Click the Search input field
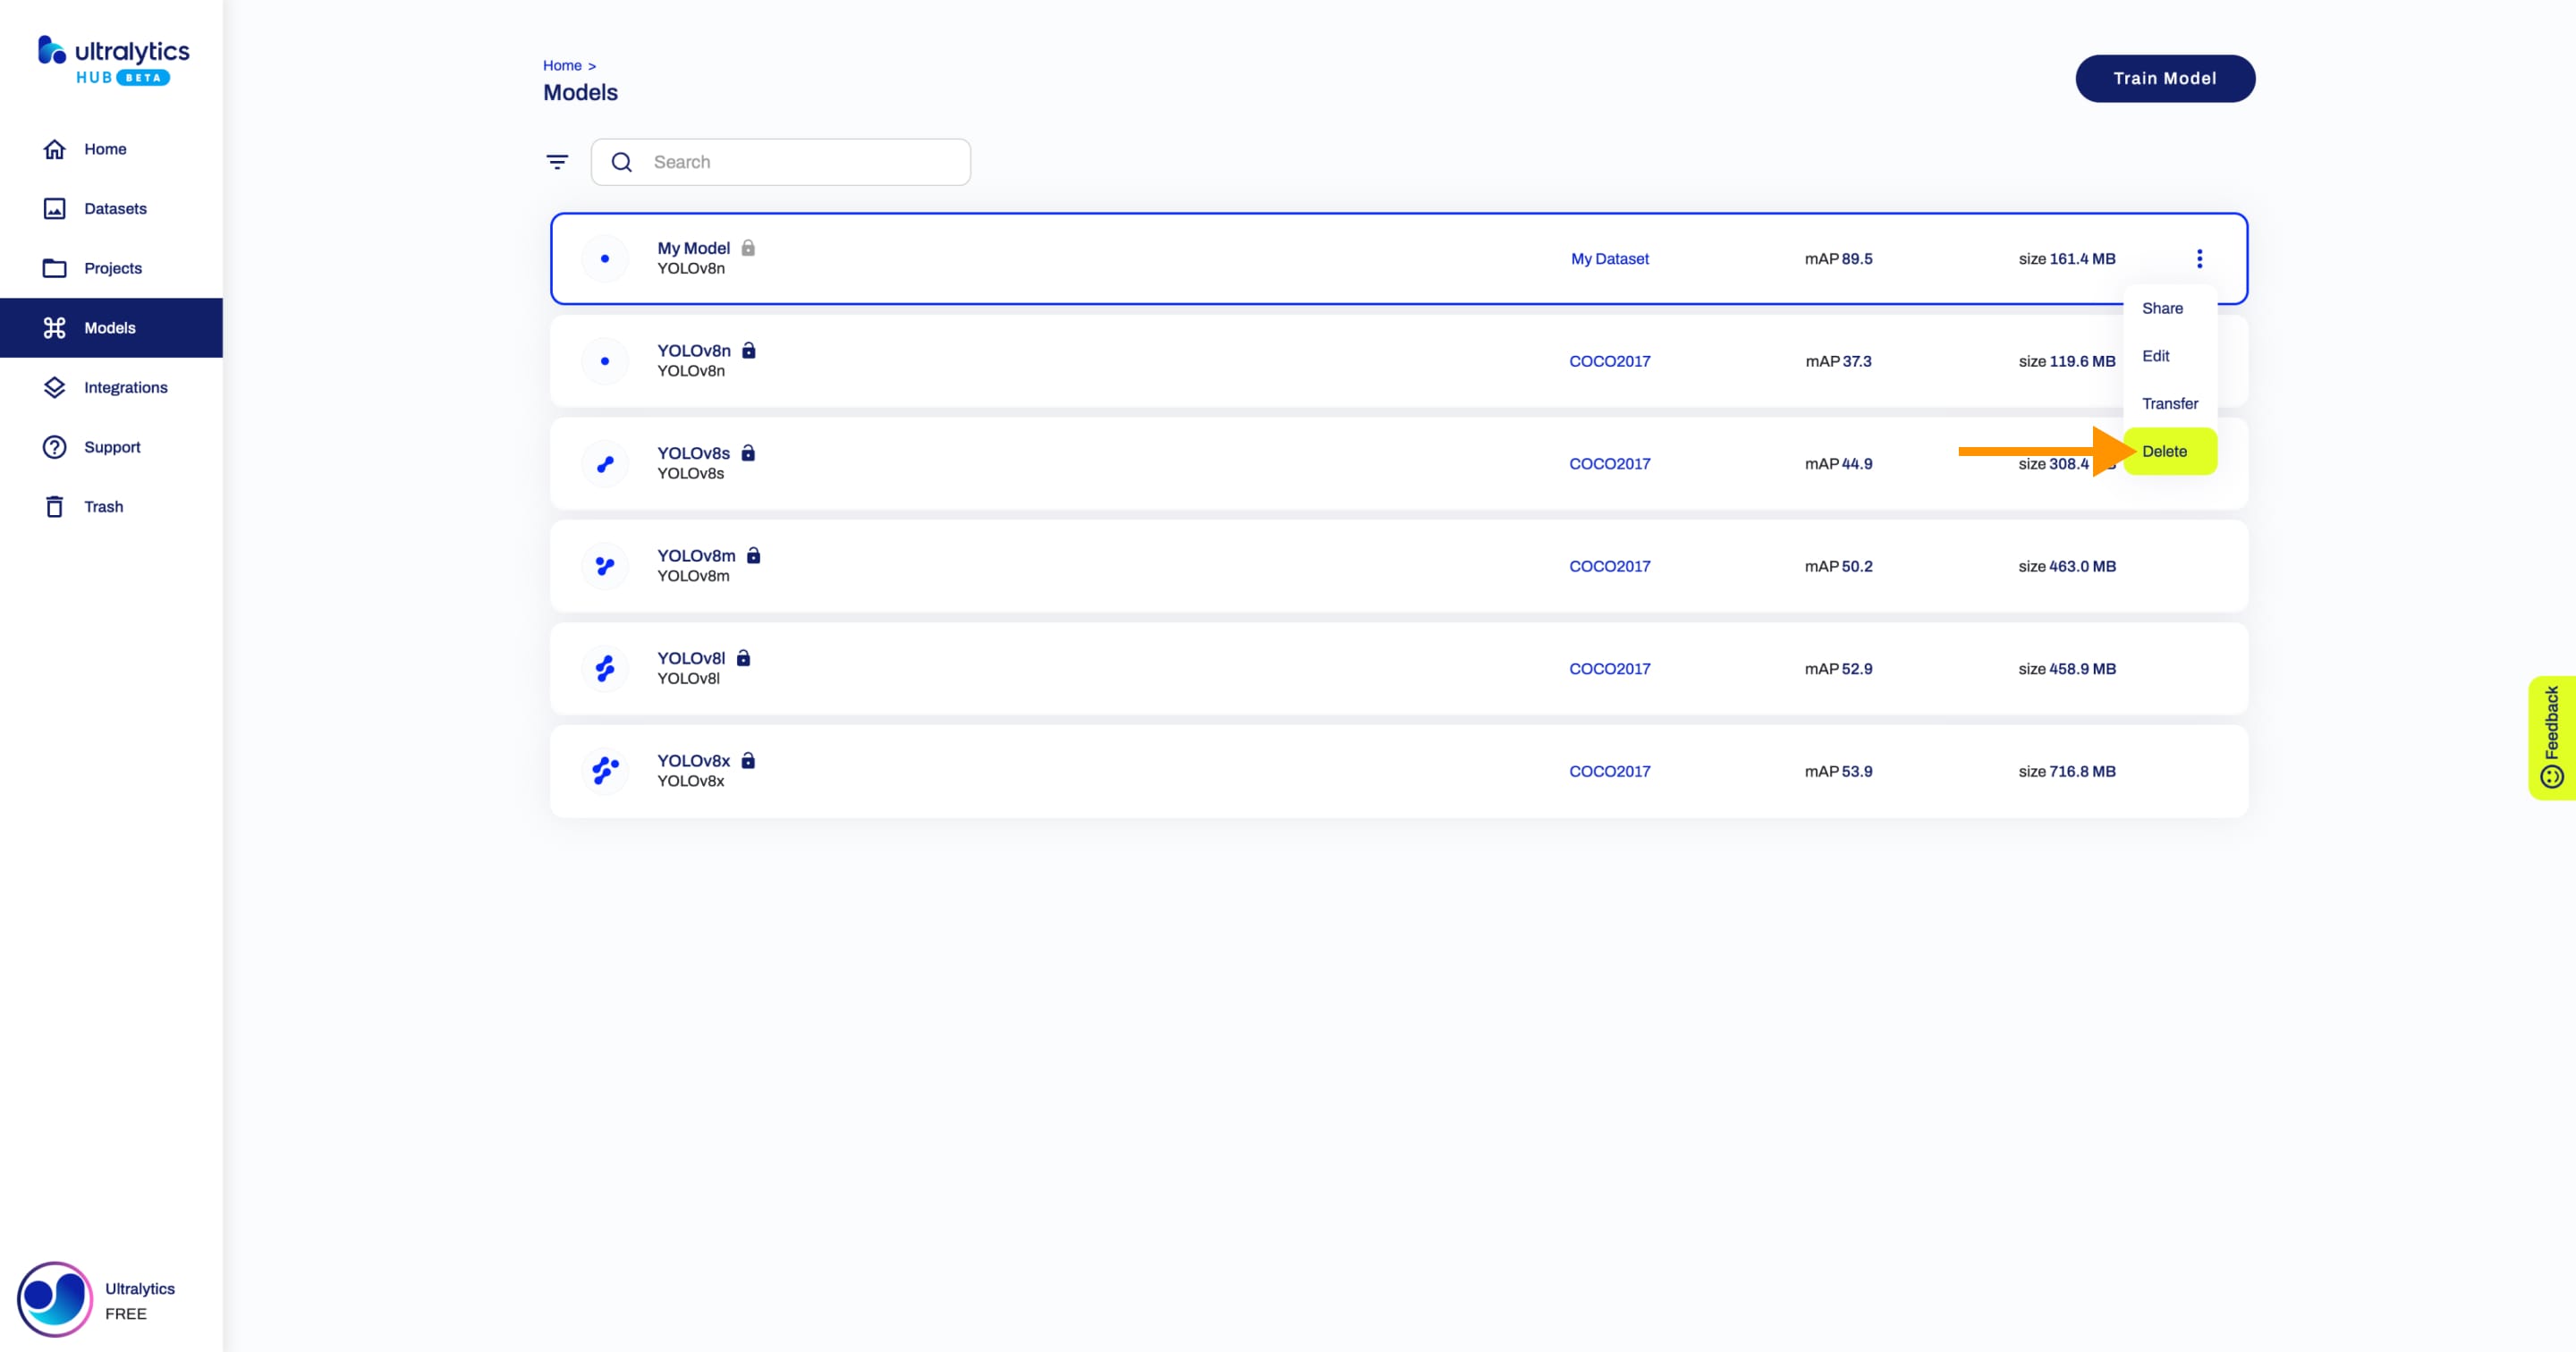The height and width of the screenshot is (1352, 2576). 801,162
